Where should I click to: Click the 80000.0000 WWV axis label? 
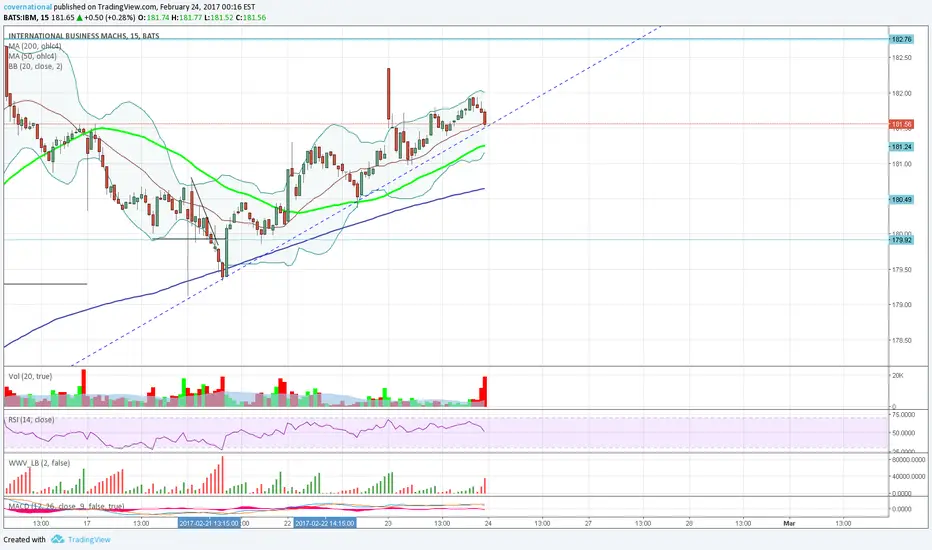click(909, 460)
